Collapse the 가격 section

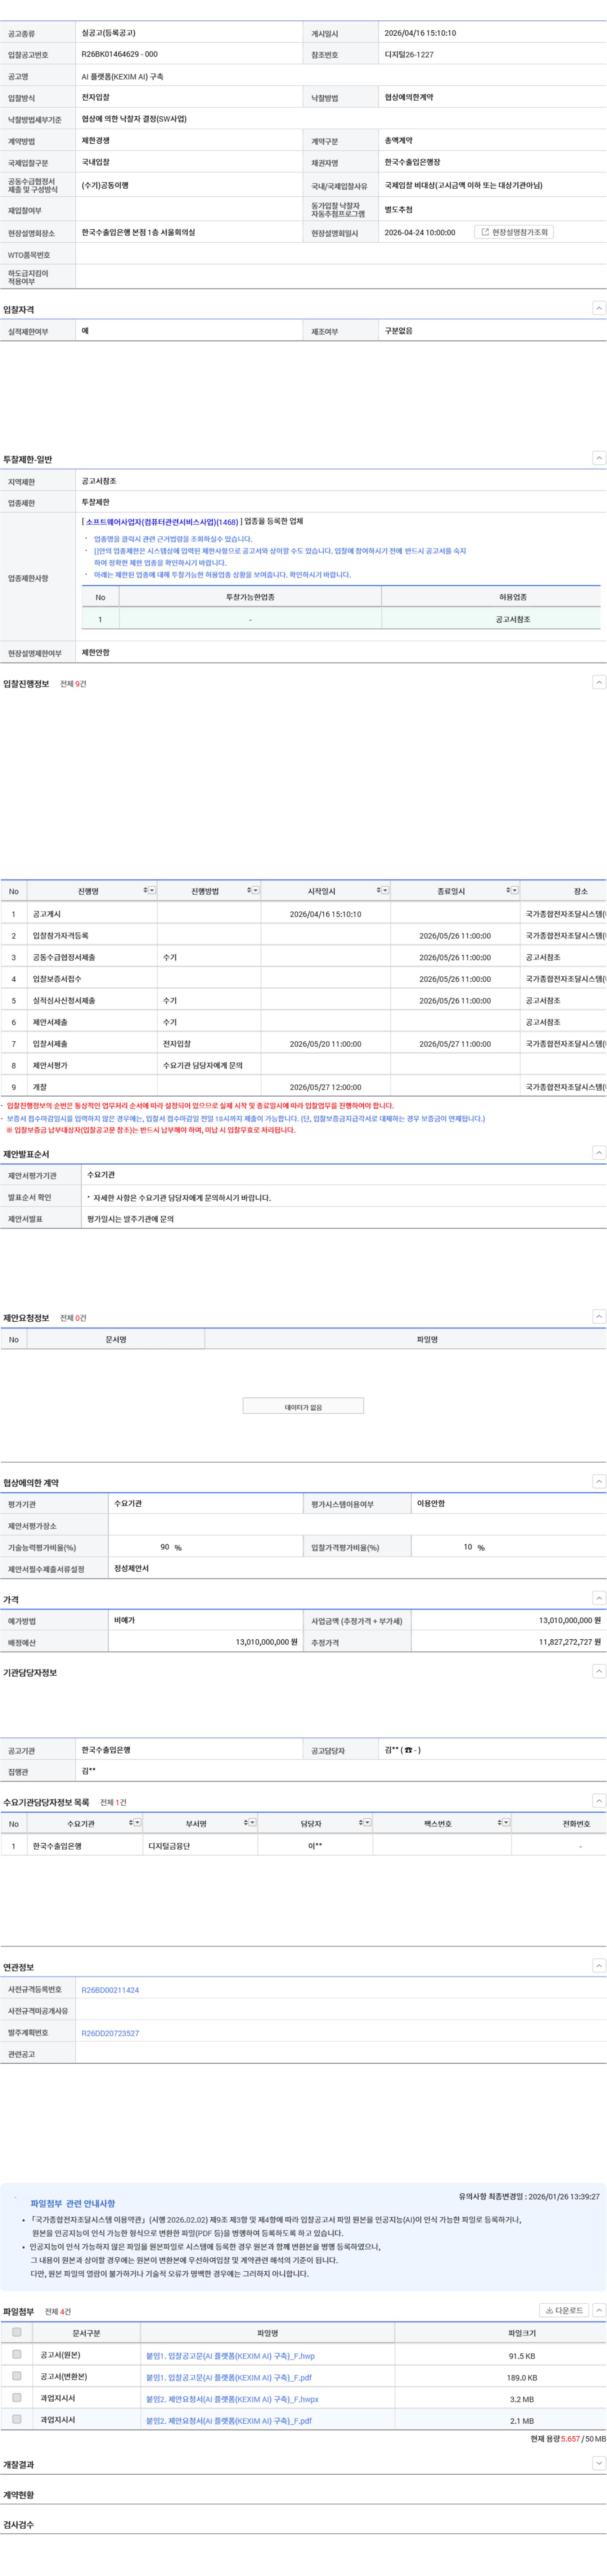599,1598
